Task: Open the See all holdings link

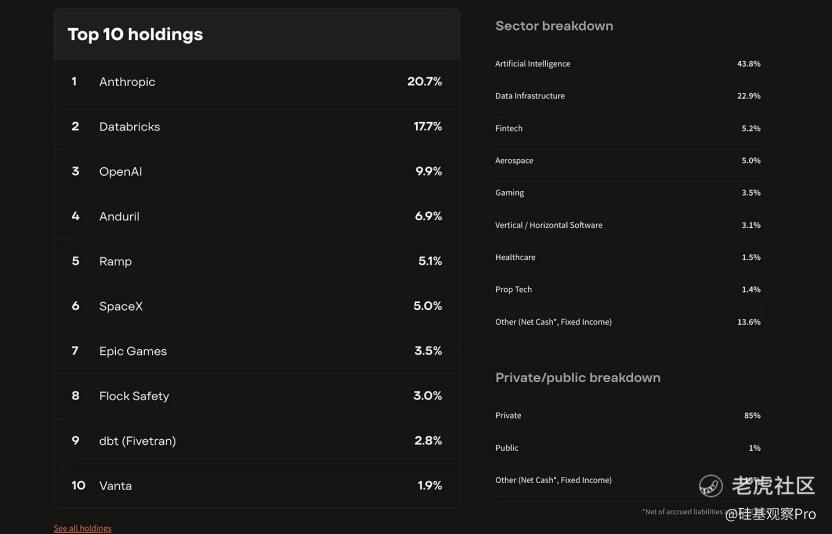Action: click(x=82, y=528)
